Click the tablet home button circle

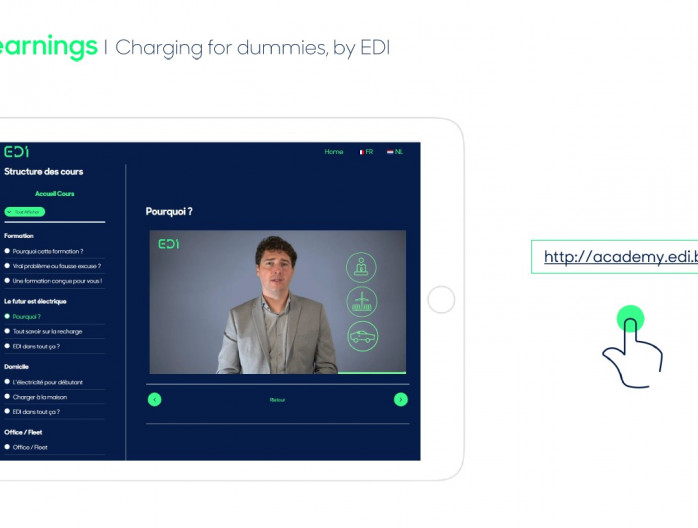click(x=441, y=300)
